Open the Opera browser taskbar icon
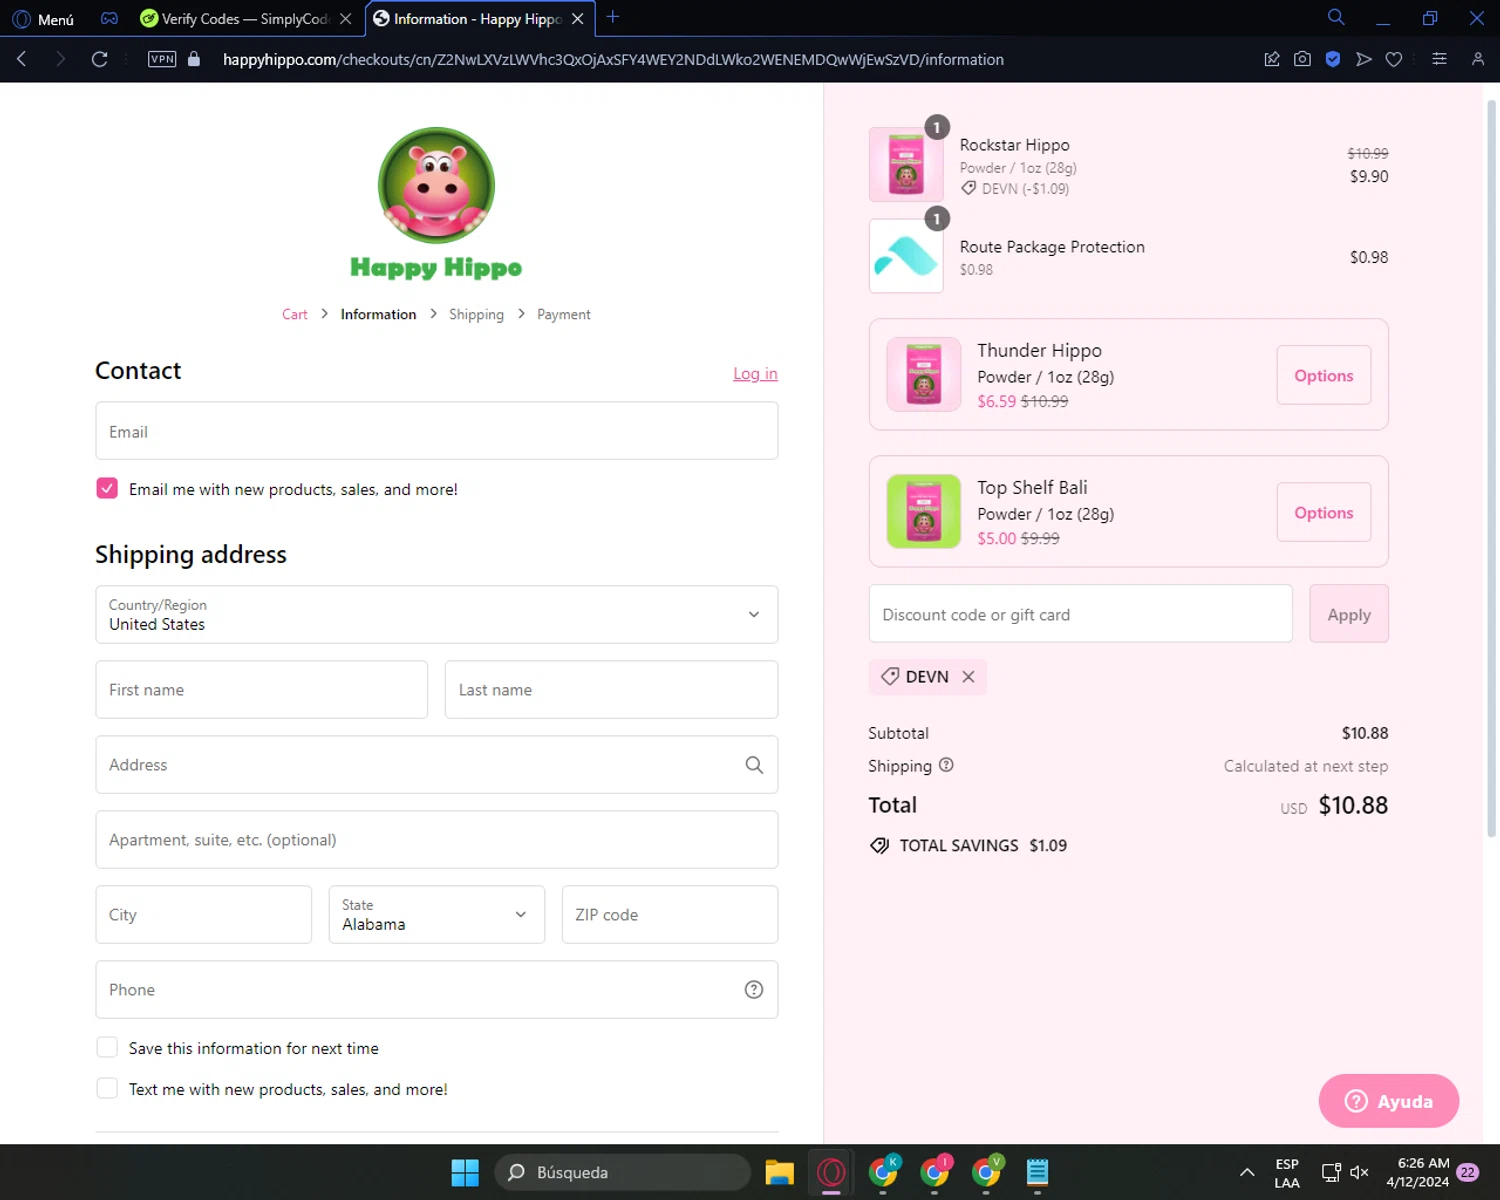This screenshot has width=1500, height=1200. click(831, 1172)
